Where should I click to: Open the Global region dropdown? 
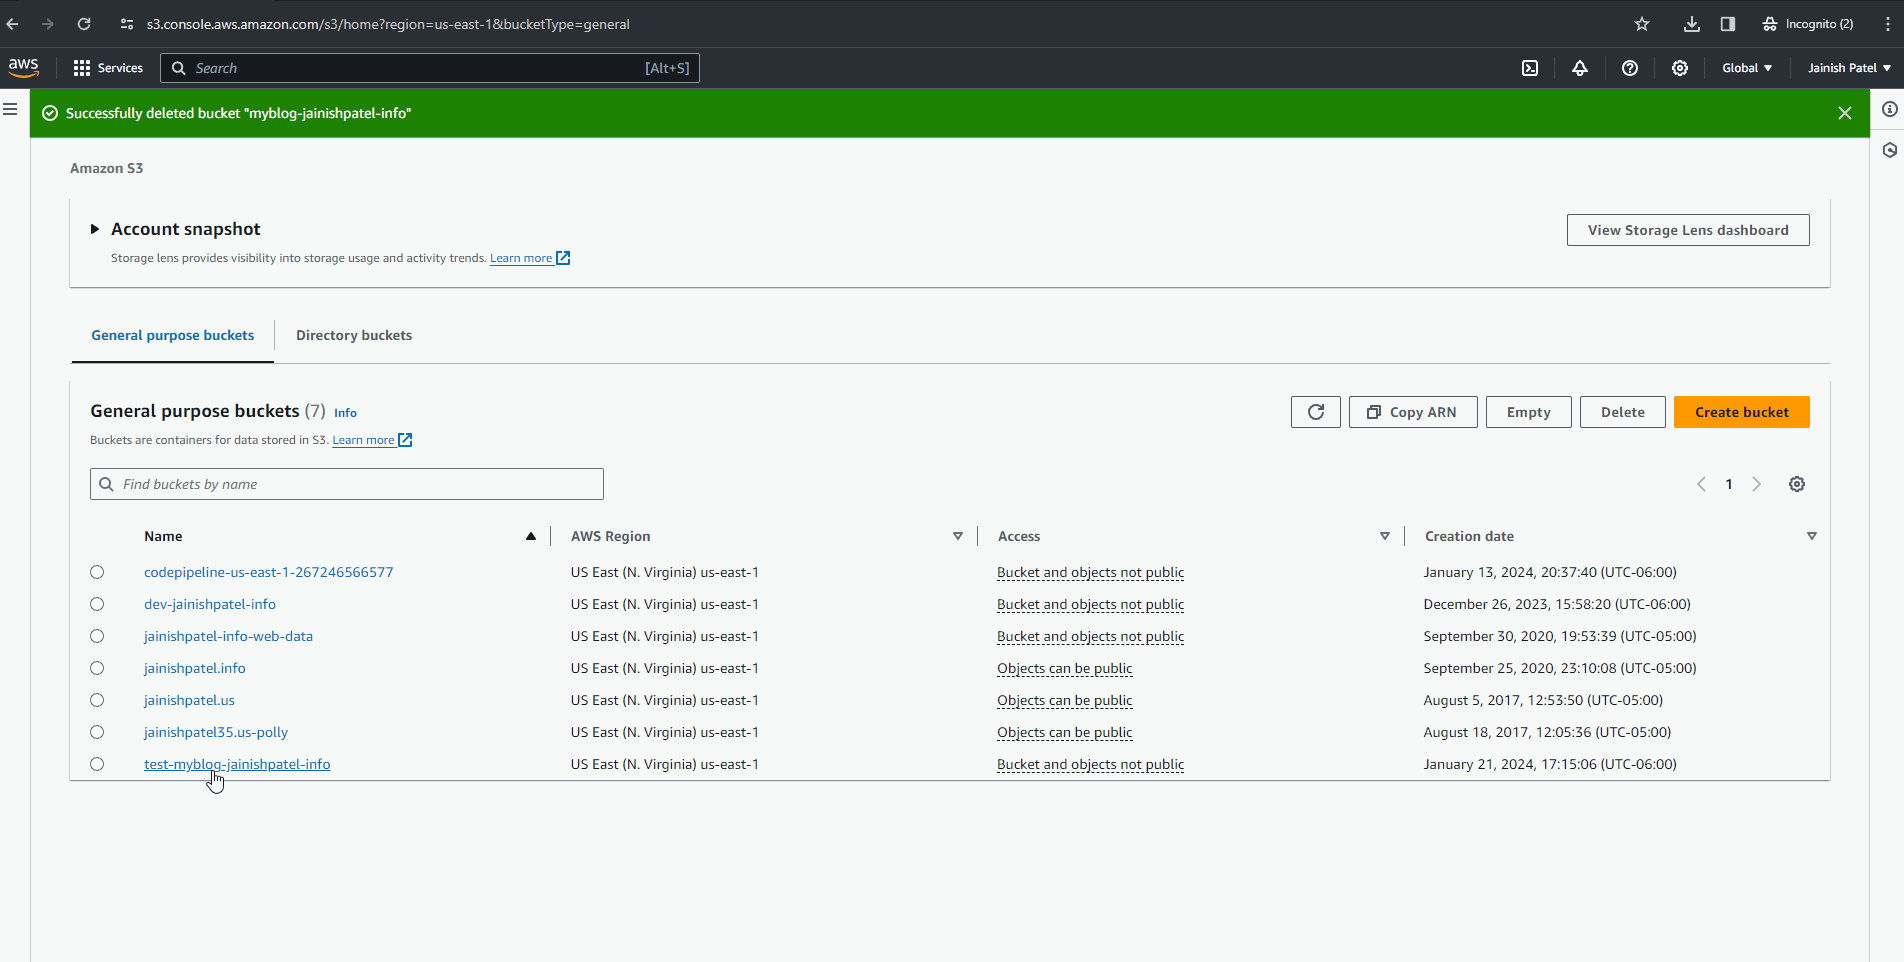pos(1746,68)
